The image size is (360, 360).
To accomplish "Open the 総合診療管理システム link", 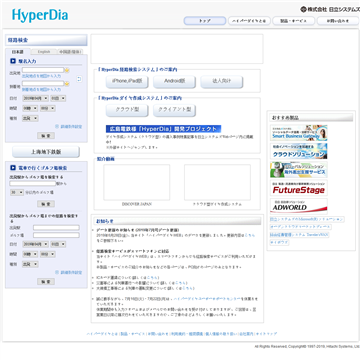I will pyautogui.click(x=299, y=235).
